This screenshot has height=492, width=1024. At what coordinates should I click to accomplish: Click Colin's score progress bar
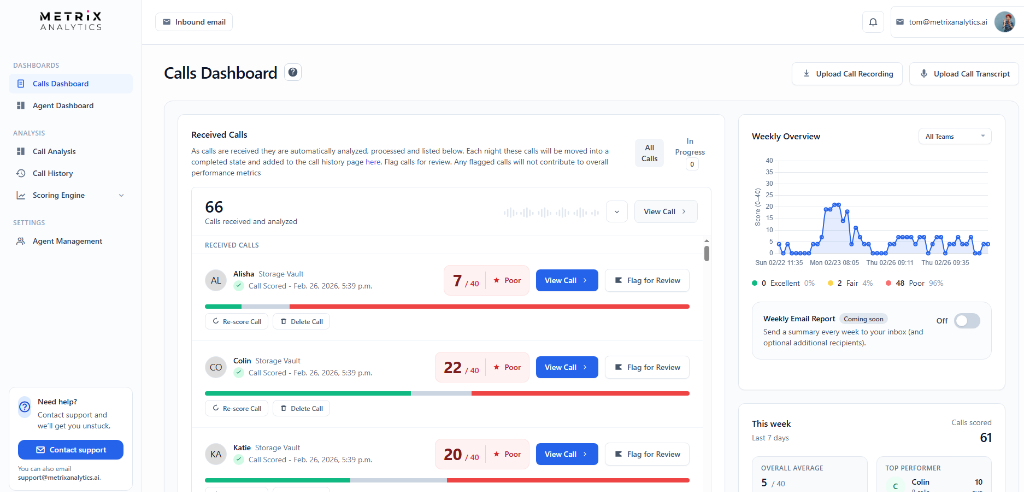point(447,393)
